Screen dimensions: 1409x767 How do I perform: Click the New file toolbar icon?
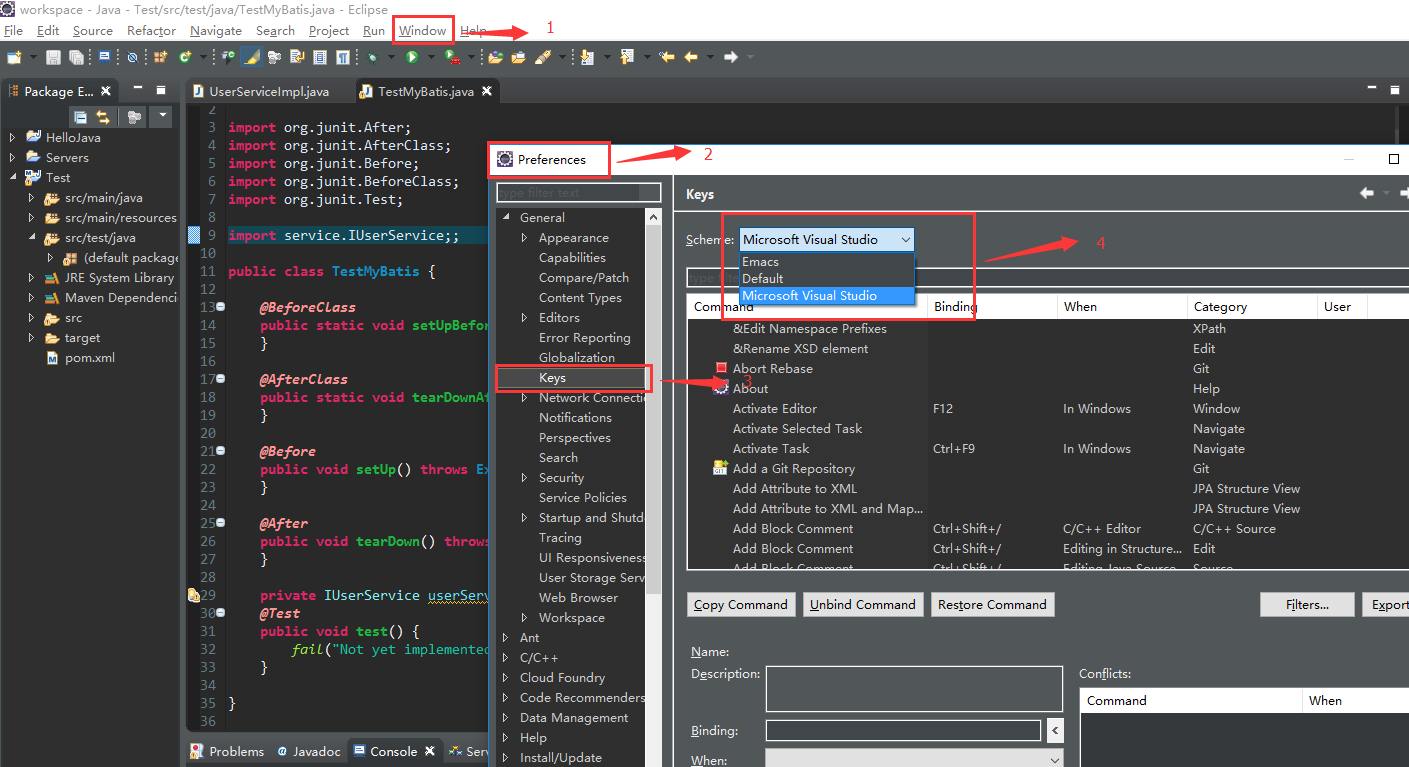13,57
